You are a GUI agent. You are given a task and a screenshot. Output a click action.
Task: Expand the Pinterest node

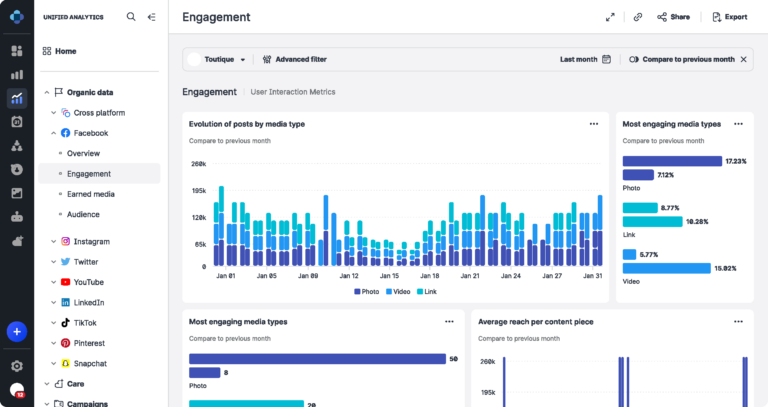coord(53,343)
